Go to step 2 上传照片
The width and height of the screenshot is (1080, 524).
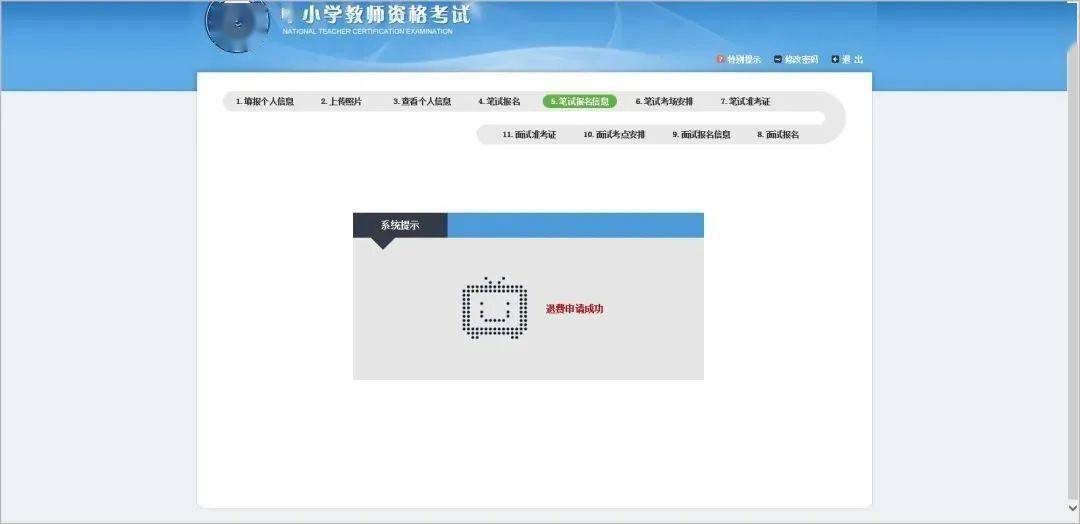[341, 101]
